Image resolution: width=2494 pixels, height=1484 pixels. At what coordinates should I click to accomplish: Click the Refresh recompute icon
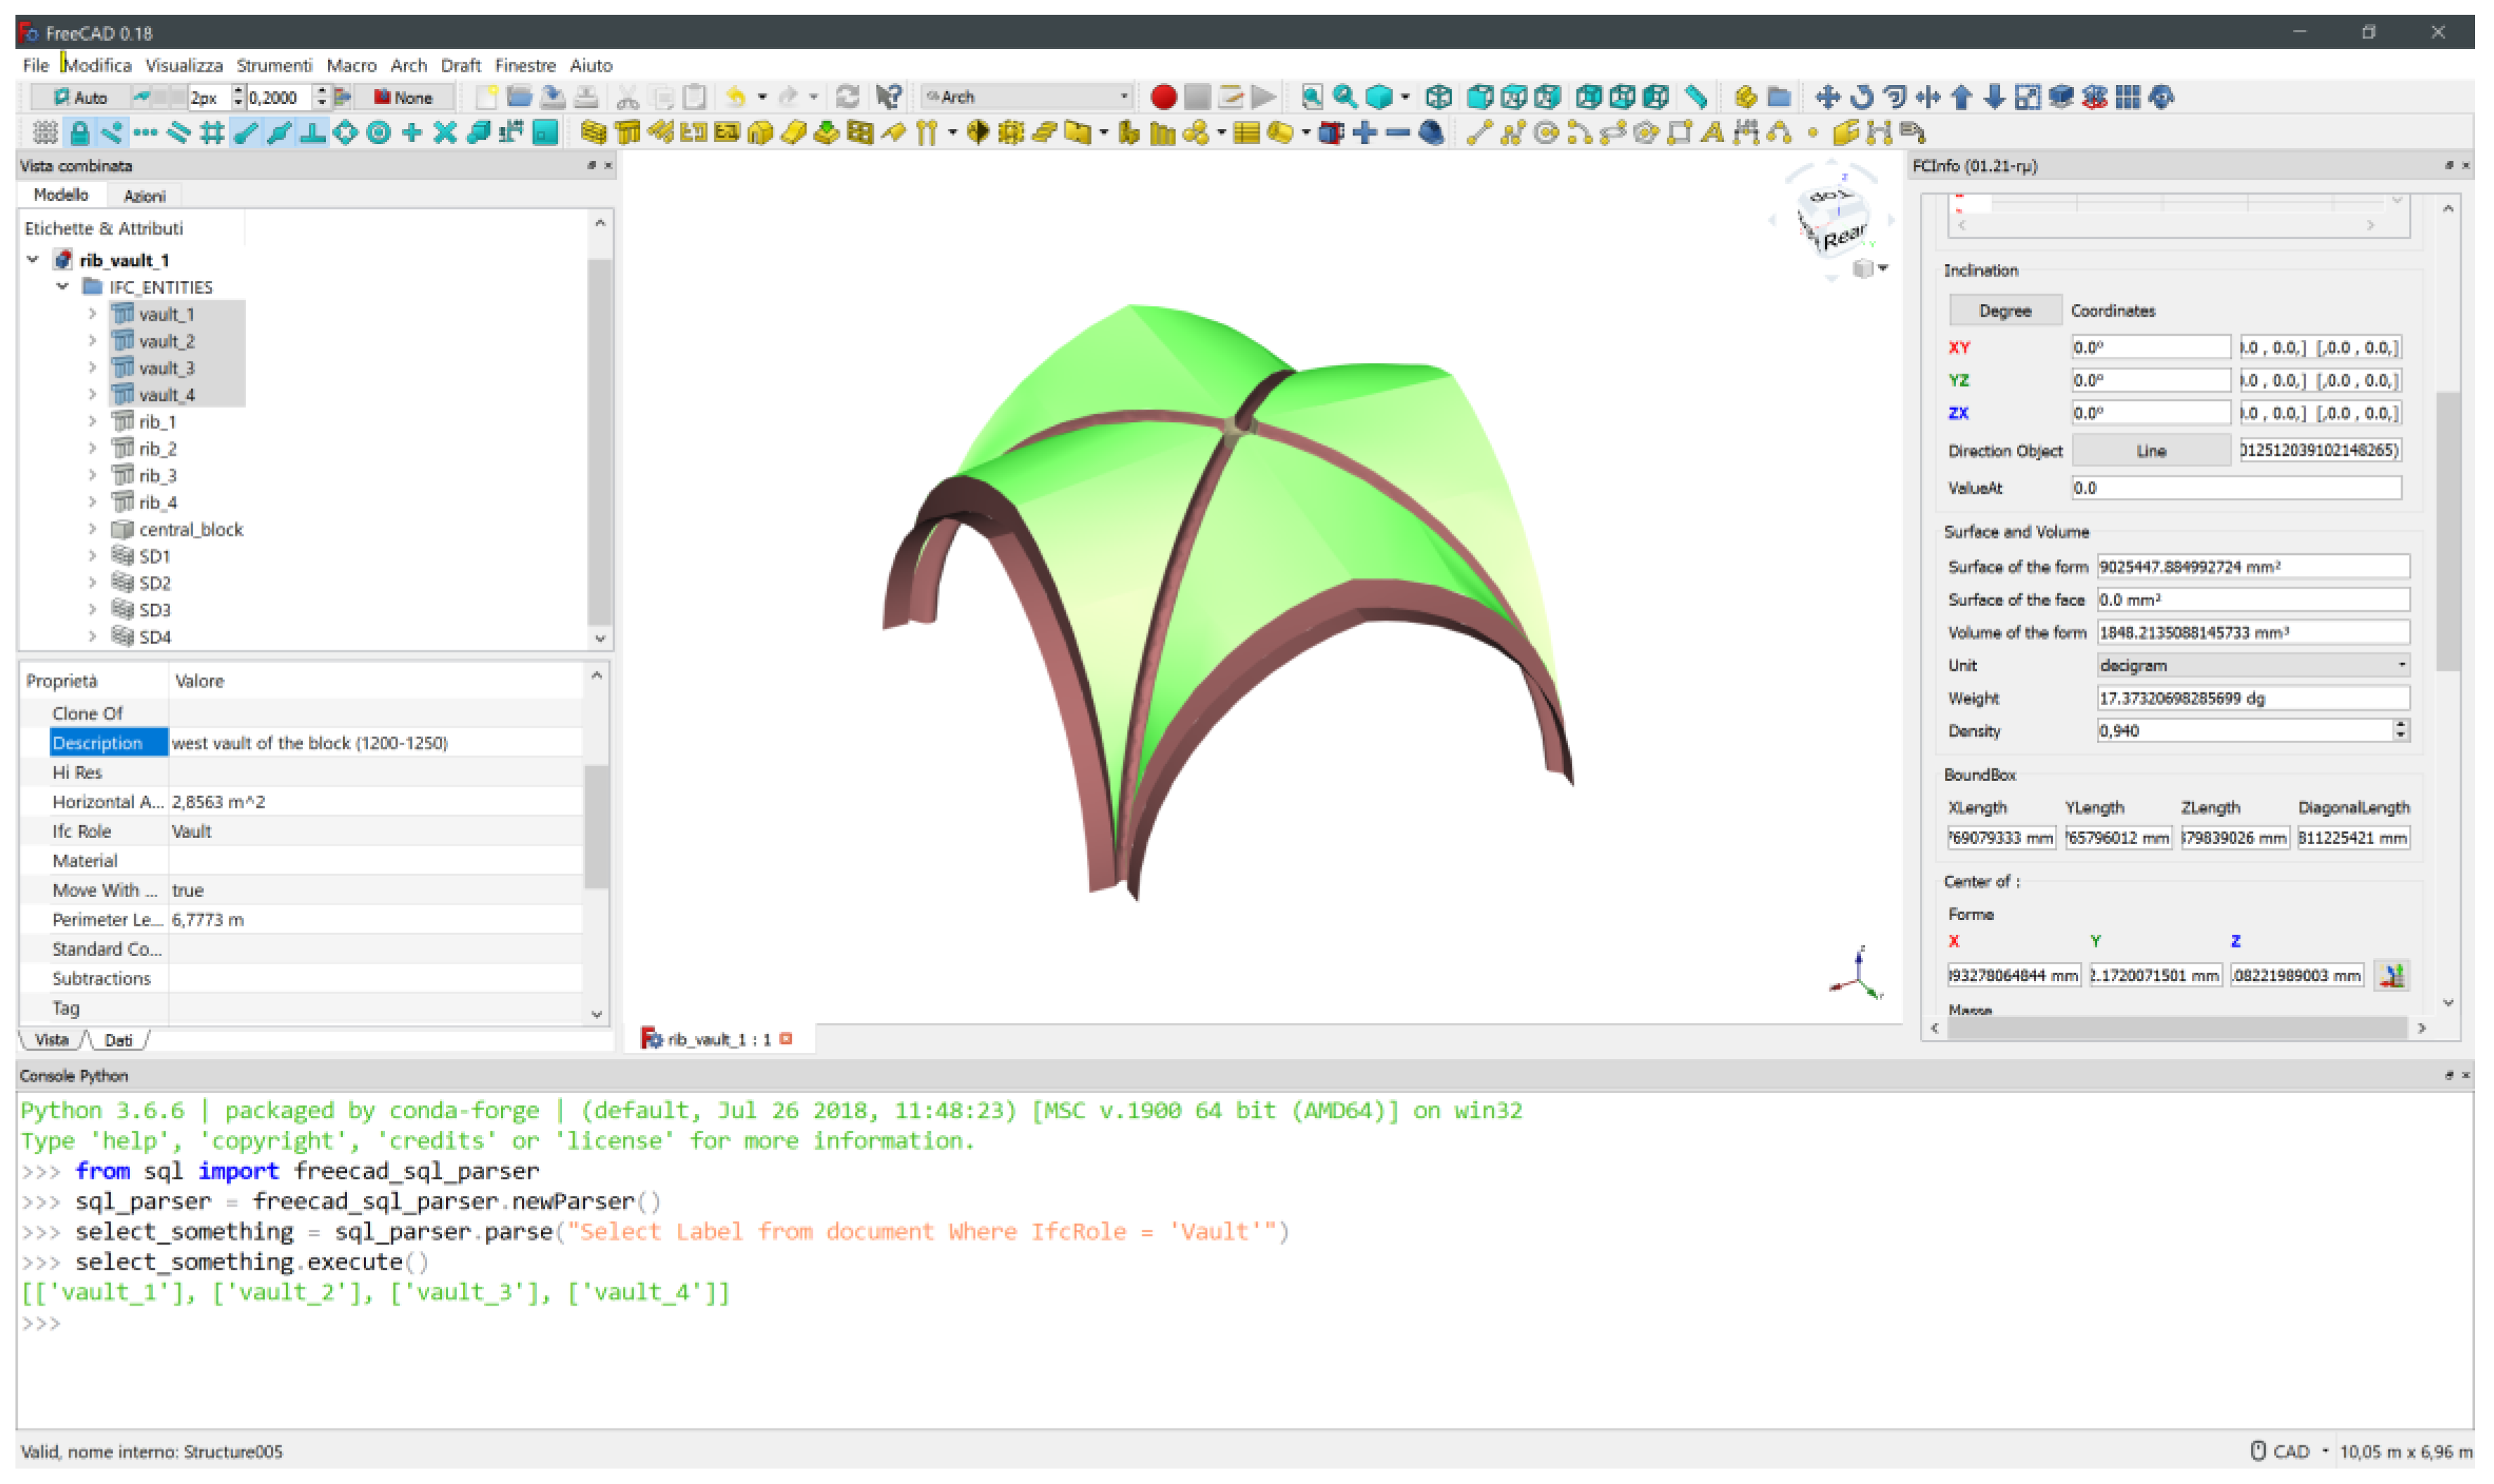click(x=847, y=97)
